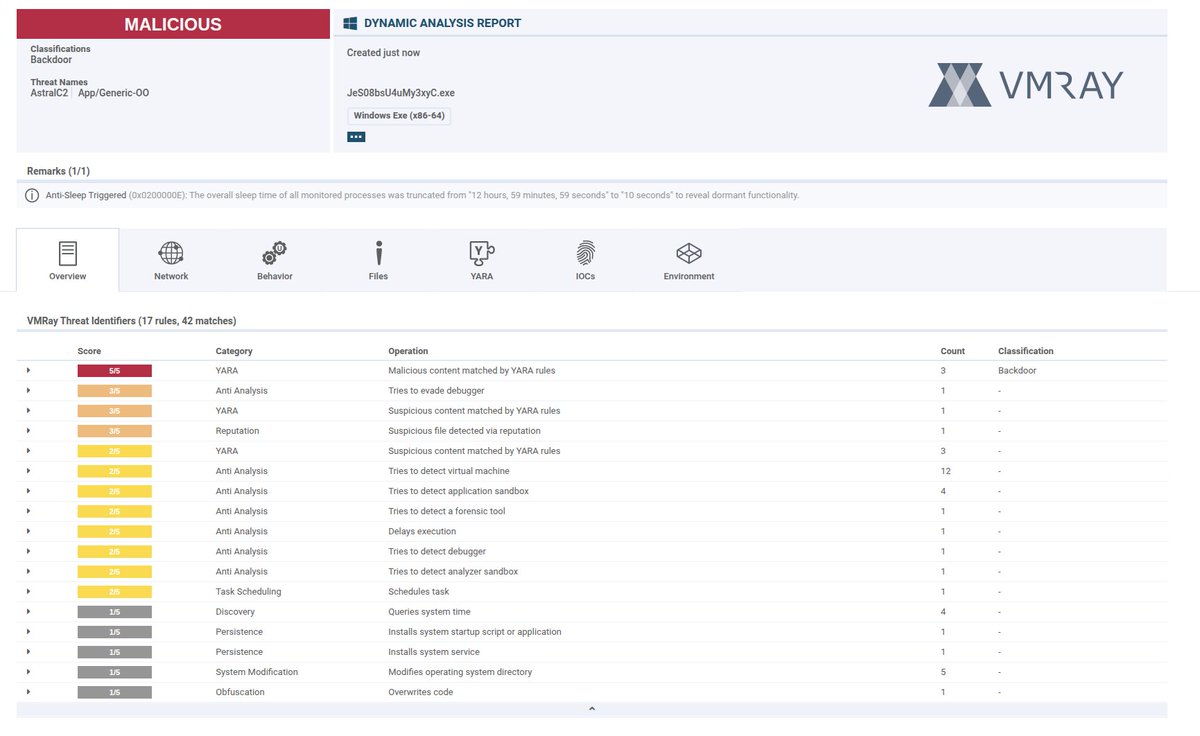
Task: Open the Behavior tab
Action: click(274, 260)
